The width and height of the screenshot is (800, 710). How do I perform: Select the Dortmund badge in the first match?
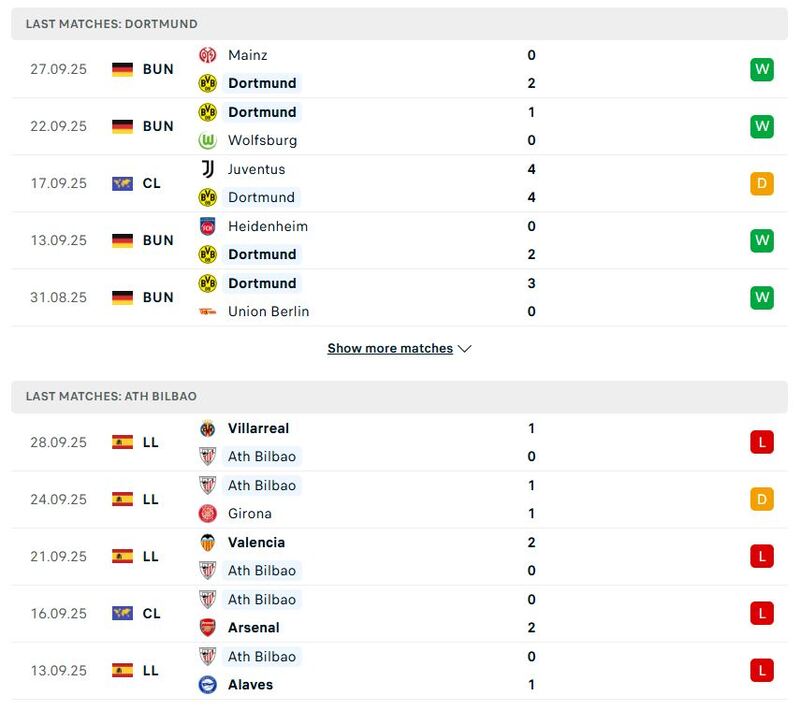pyautogui.click(x=210, y=83)
